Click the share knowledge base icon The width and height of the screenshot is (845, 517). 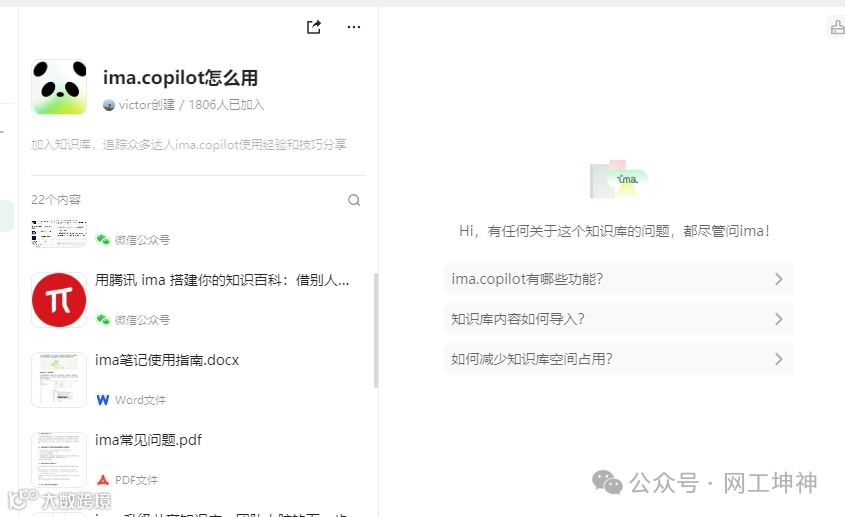click(314, 27)
